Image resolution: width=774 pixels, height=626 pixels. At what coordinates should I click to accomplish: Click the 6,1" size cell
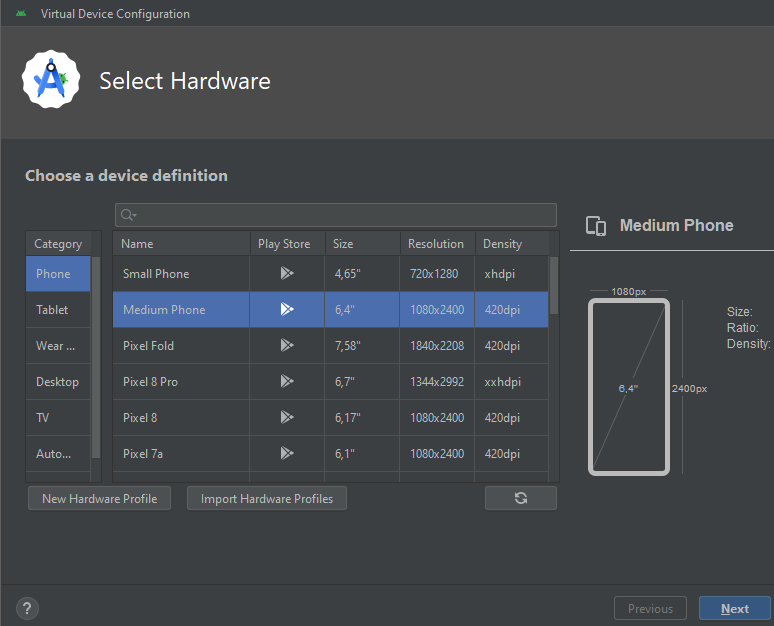point(362,454)
